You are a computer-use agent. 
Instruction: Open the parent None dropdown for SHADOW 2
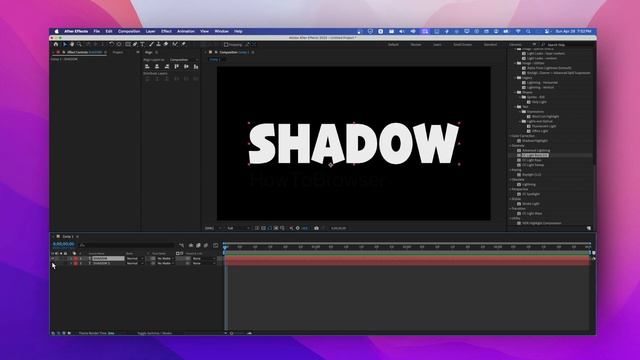[204, 263]
